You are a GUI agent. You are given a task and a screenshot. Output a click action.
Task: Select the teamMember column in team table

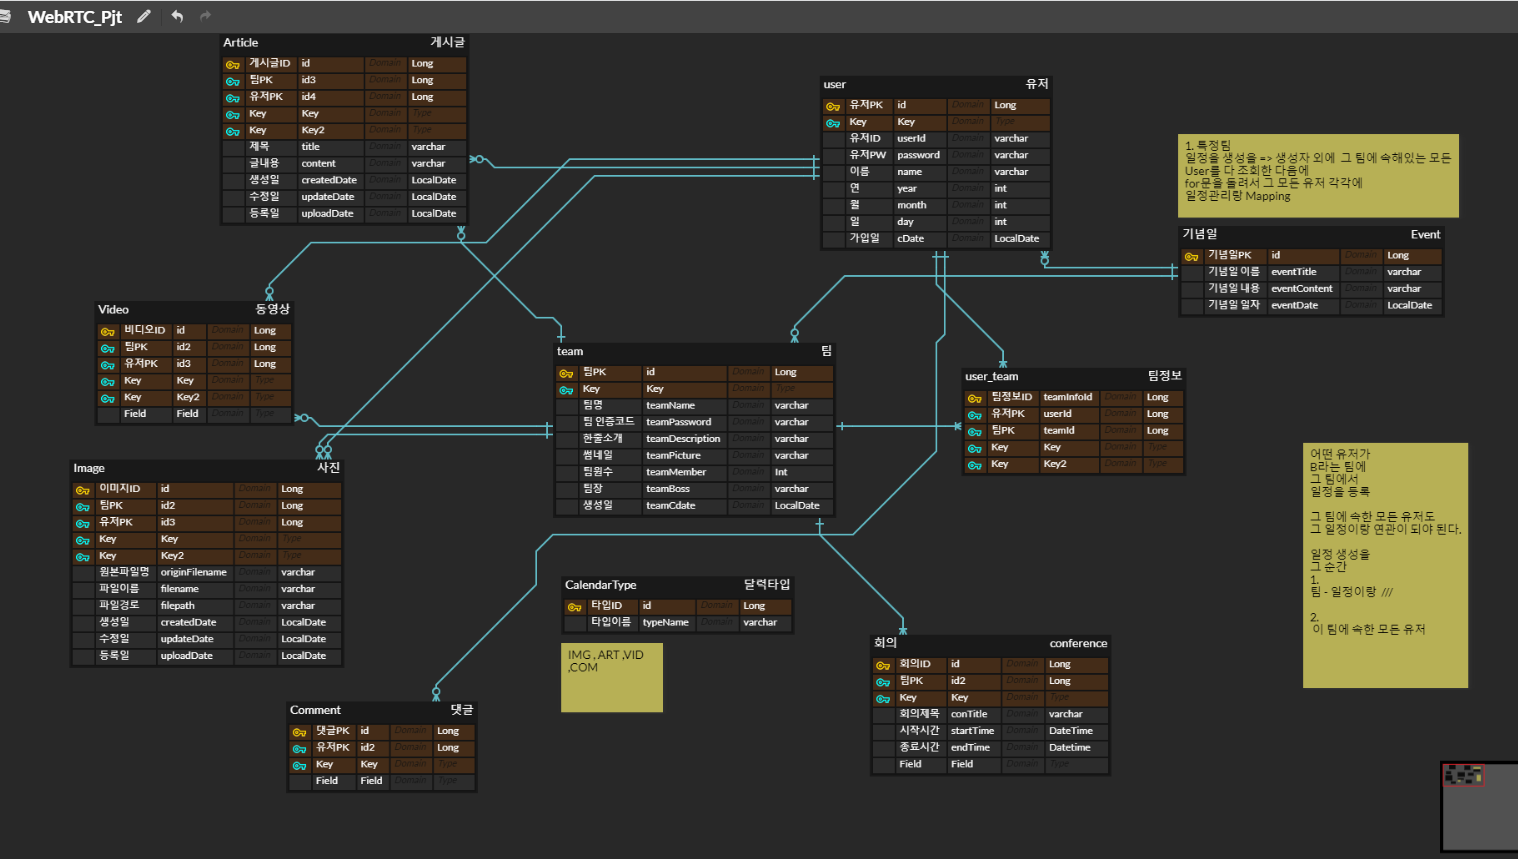coord(676,472)
